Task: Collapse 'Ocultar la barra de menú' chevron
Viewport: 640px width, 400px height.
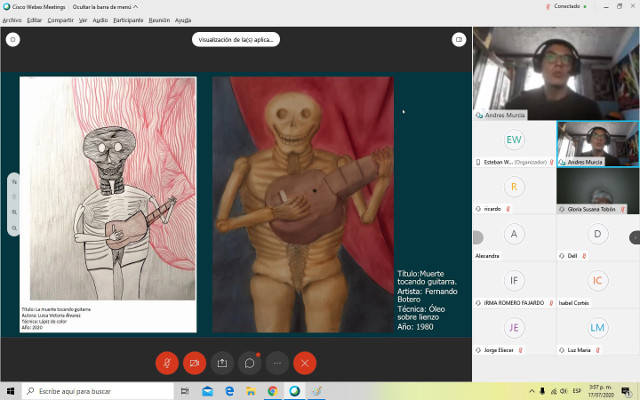Action: coord(136,7)
